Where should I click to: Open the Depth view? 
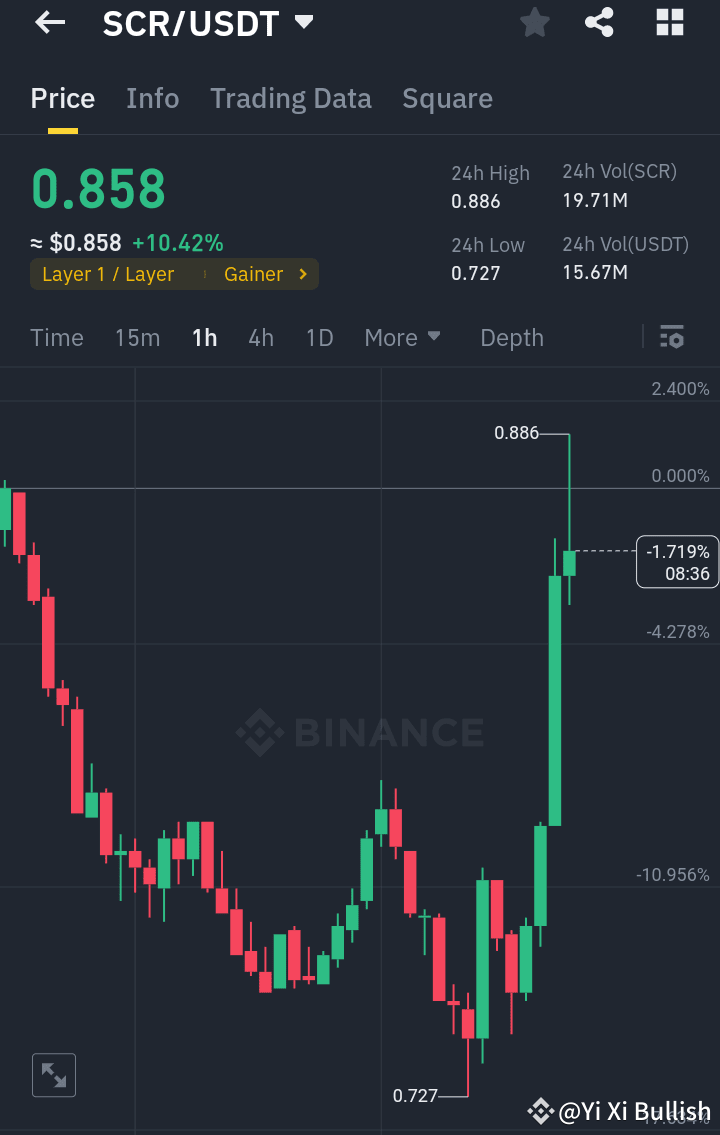tap(511, 338)
